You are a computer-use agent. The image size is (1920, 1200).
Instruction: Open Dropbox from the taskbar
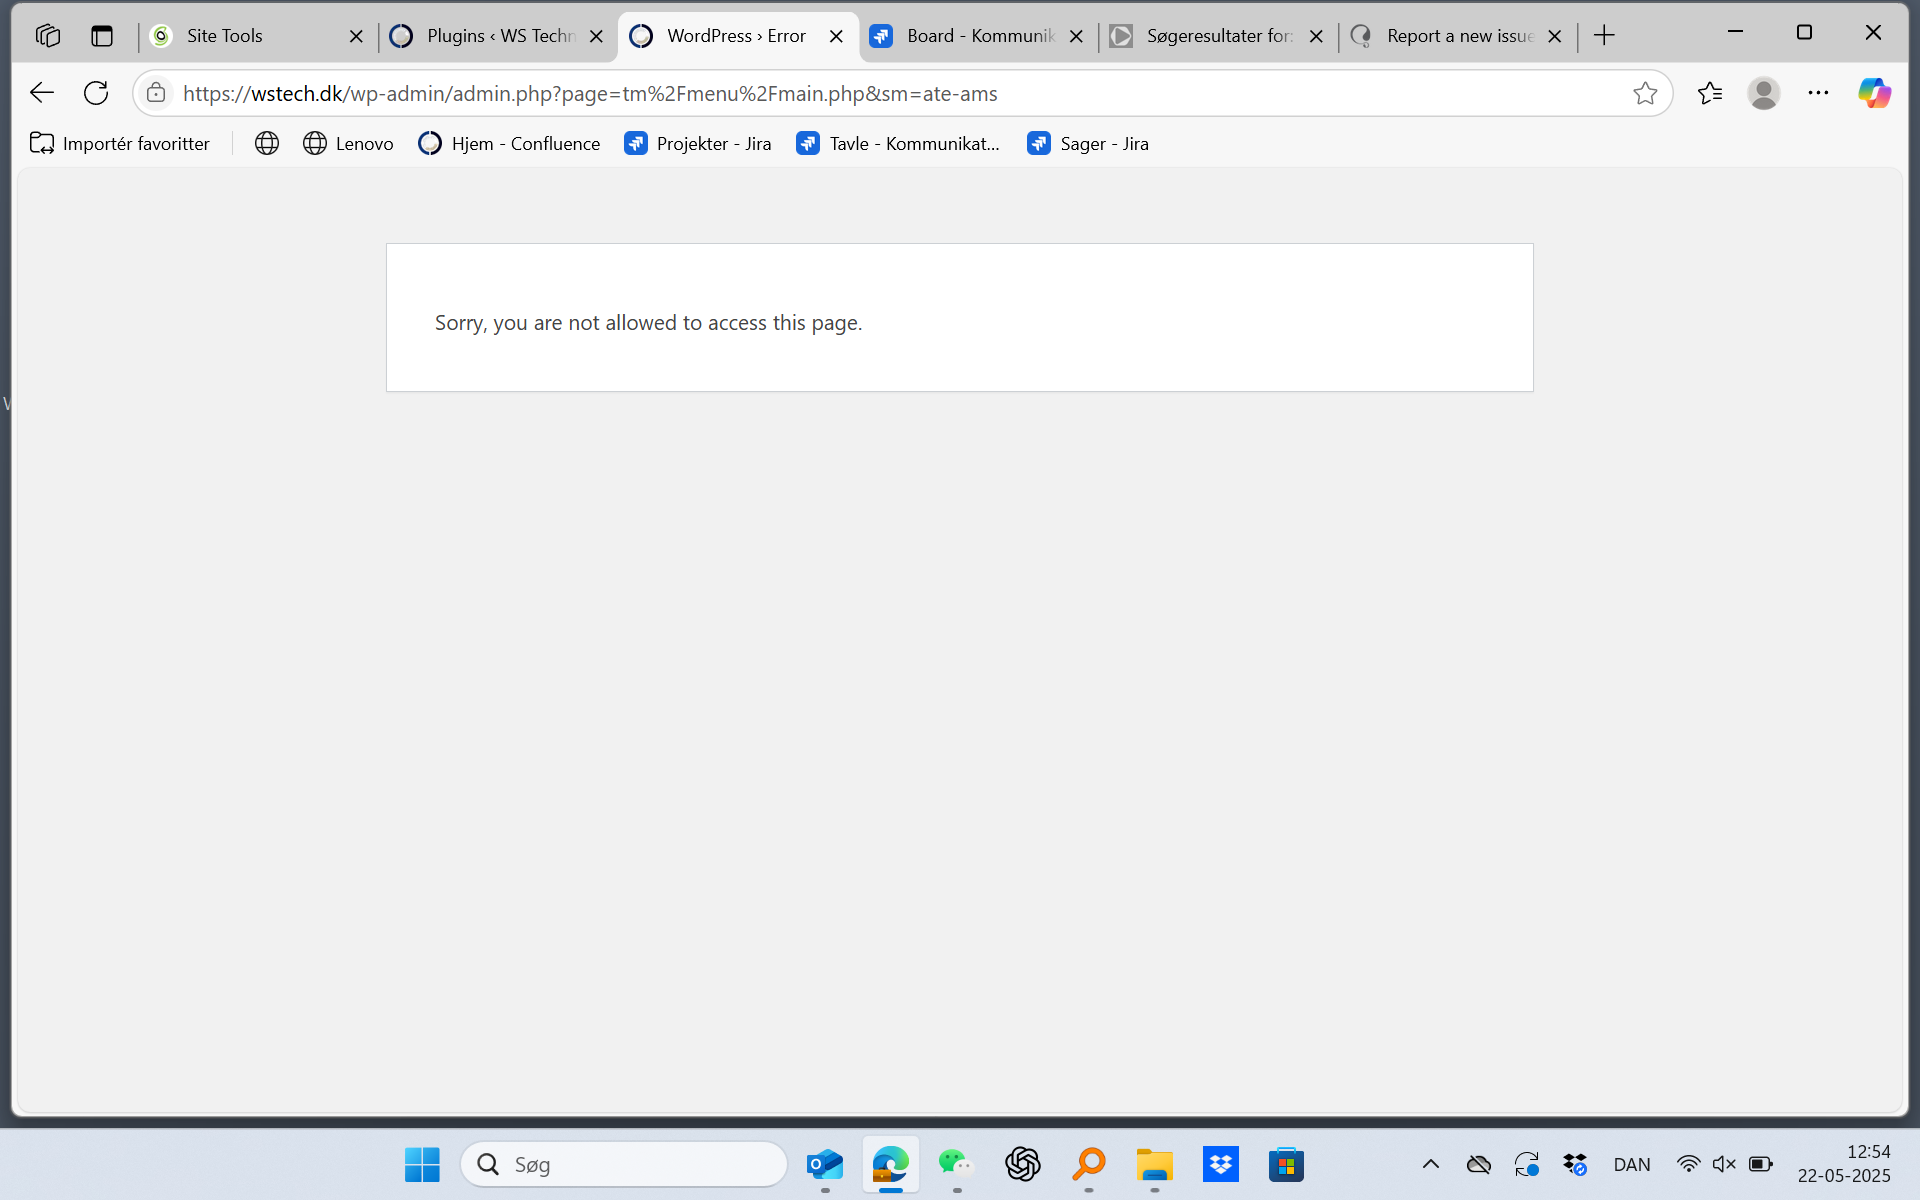click(x=1220, y=1164)
